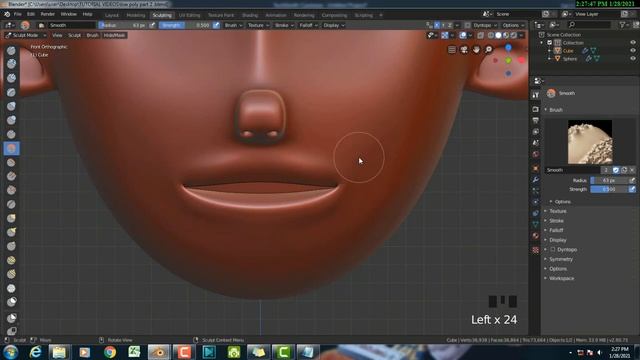Toggle Z axis symmetry in header

coord(450,25)
